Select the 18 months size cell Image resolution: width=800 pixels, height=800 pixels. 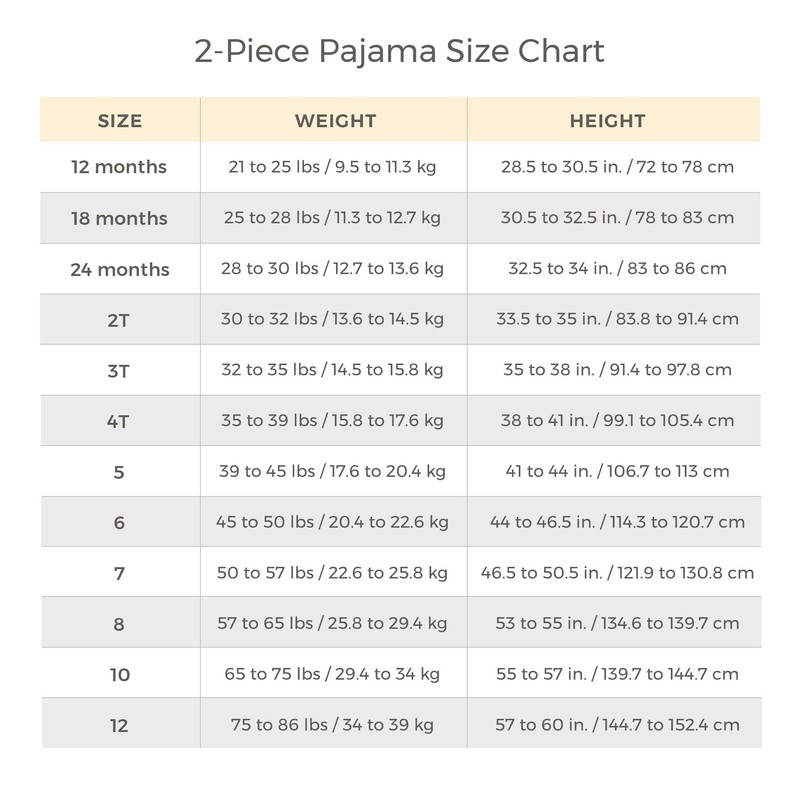120,218
